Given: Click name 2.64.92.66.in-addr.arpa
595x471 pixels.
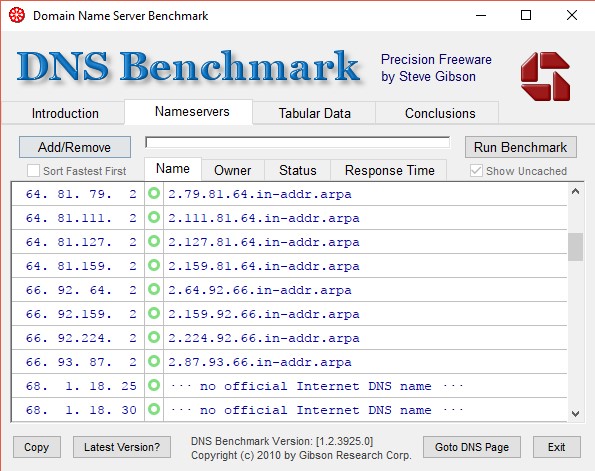Looking at the screenshot, I should 260,290.
